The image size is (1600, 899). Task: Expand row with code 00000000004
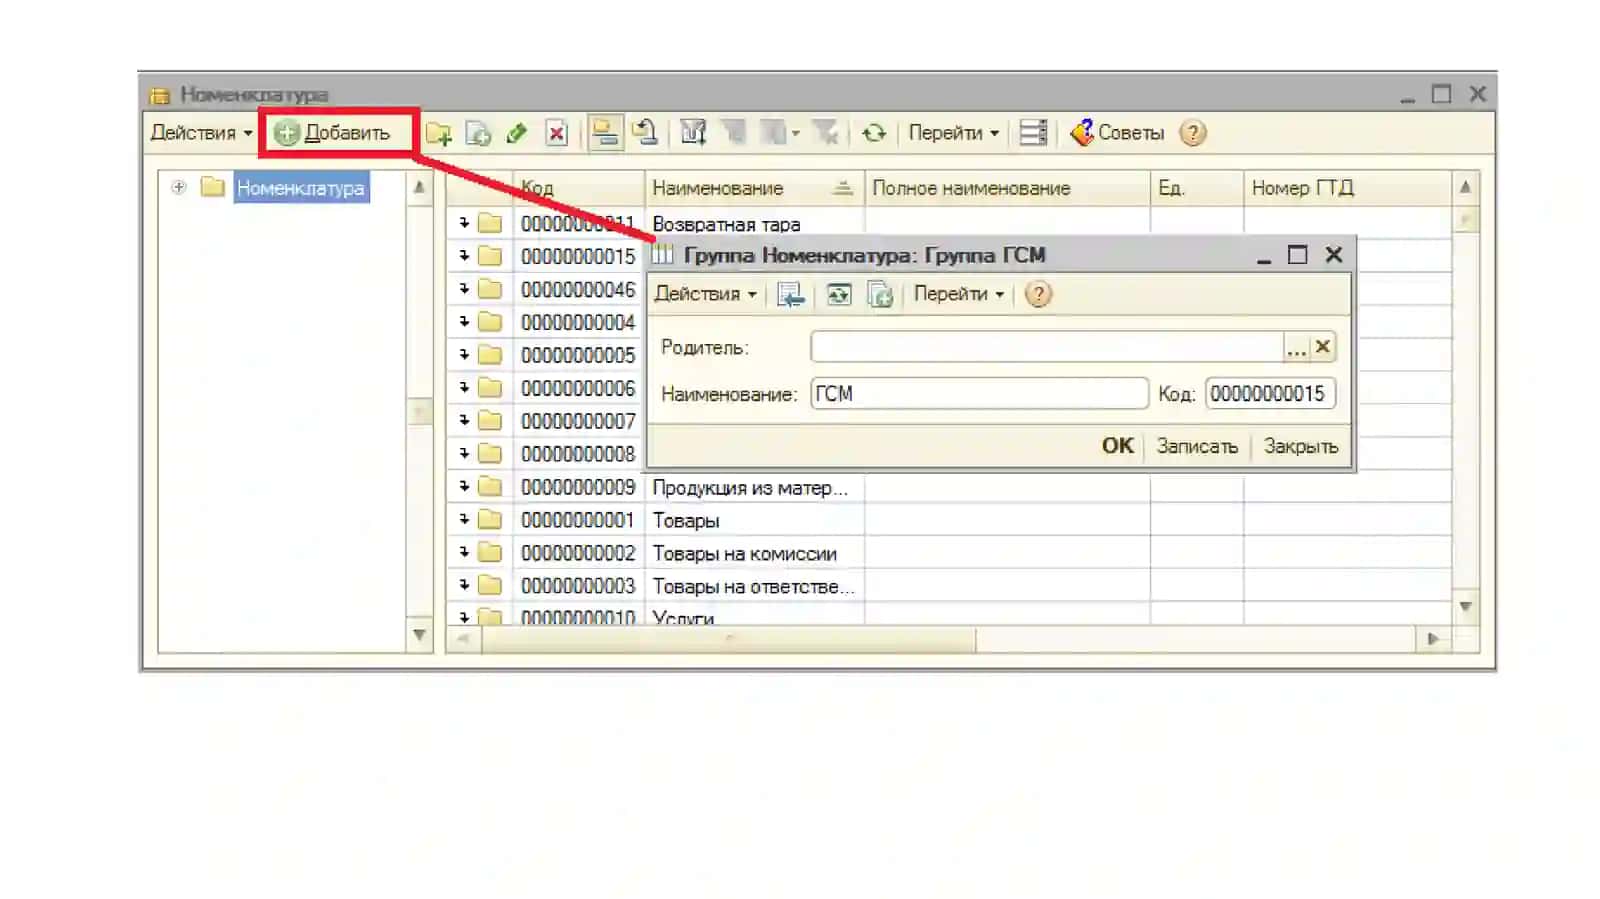pos(464,322)
